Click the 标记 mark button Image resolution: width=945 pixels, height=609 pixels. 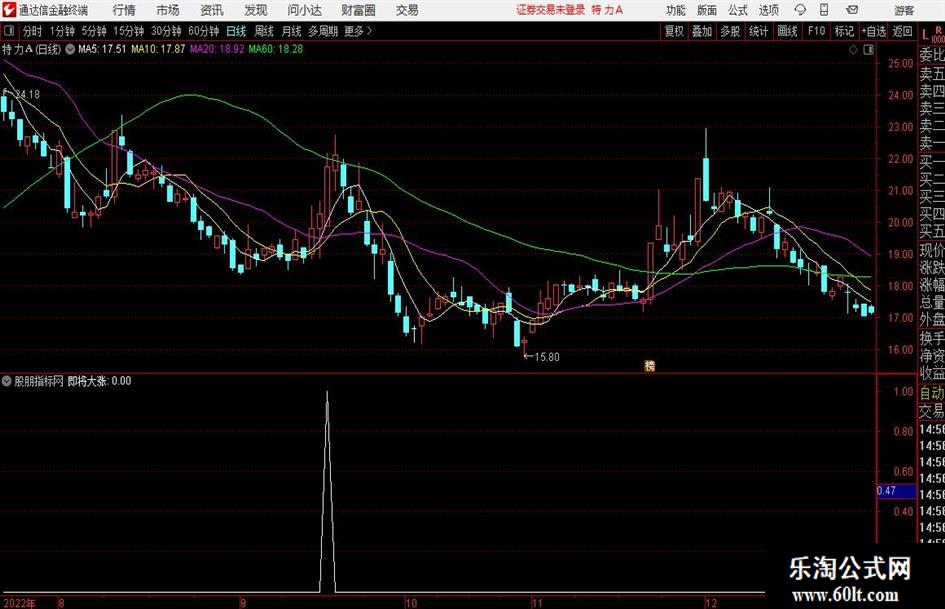tap(844, 31)
